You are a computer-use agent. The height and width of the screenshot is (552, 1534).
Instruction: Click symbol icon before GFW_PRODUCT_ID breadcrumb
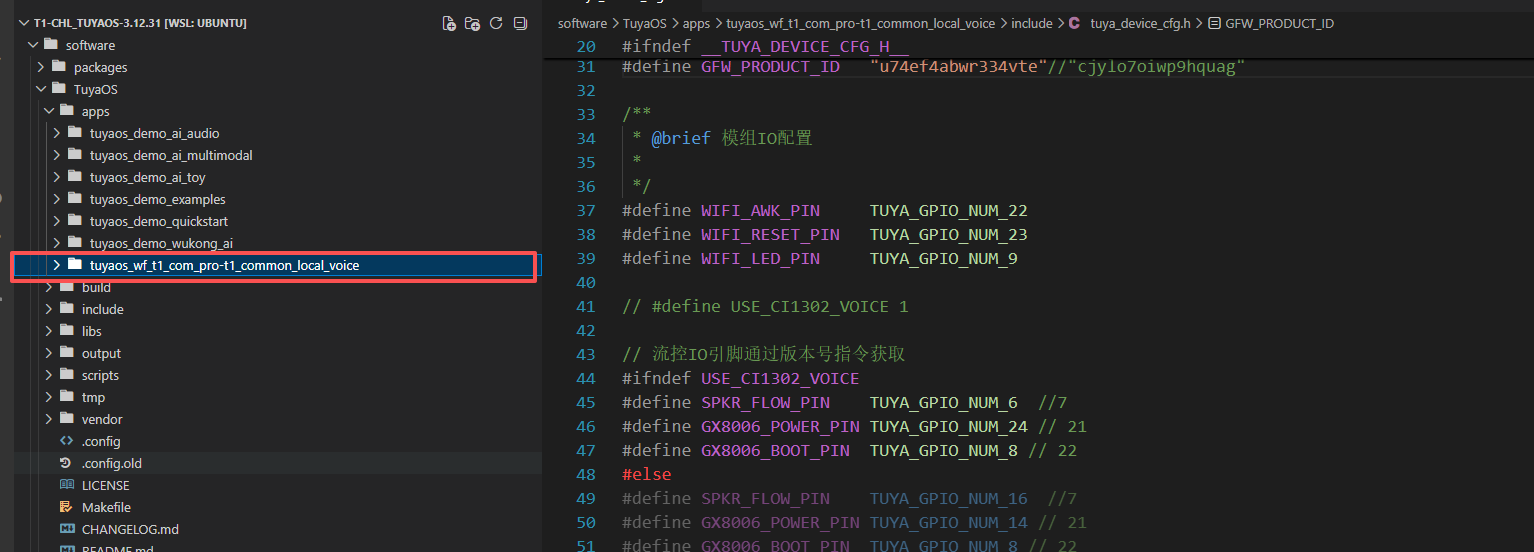click(x=1214, y=23)
